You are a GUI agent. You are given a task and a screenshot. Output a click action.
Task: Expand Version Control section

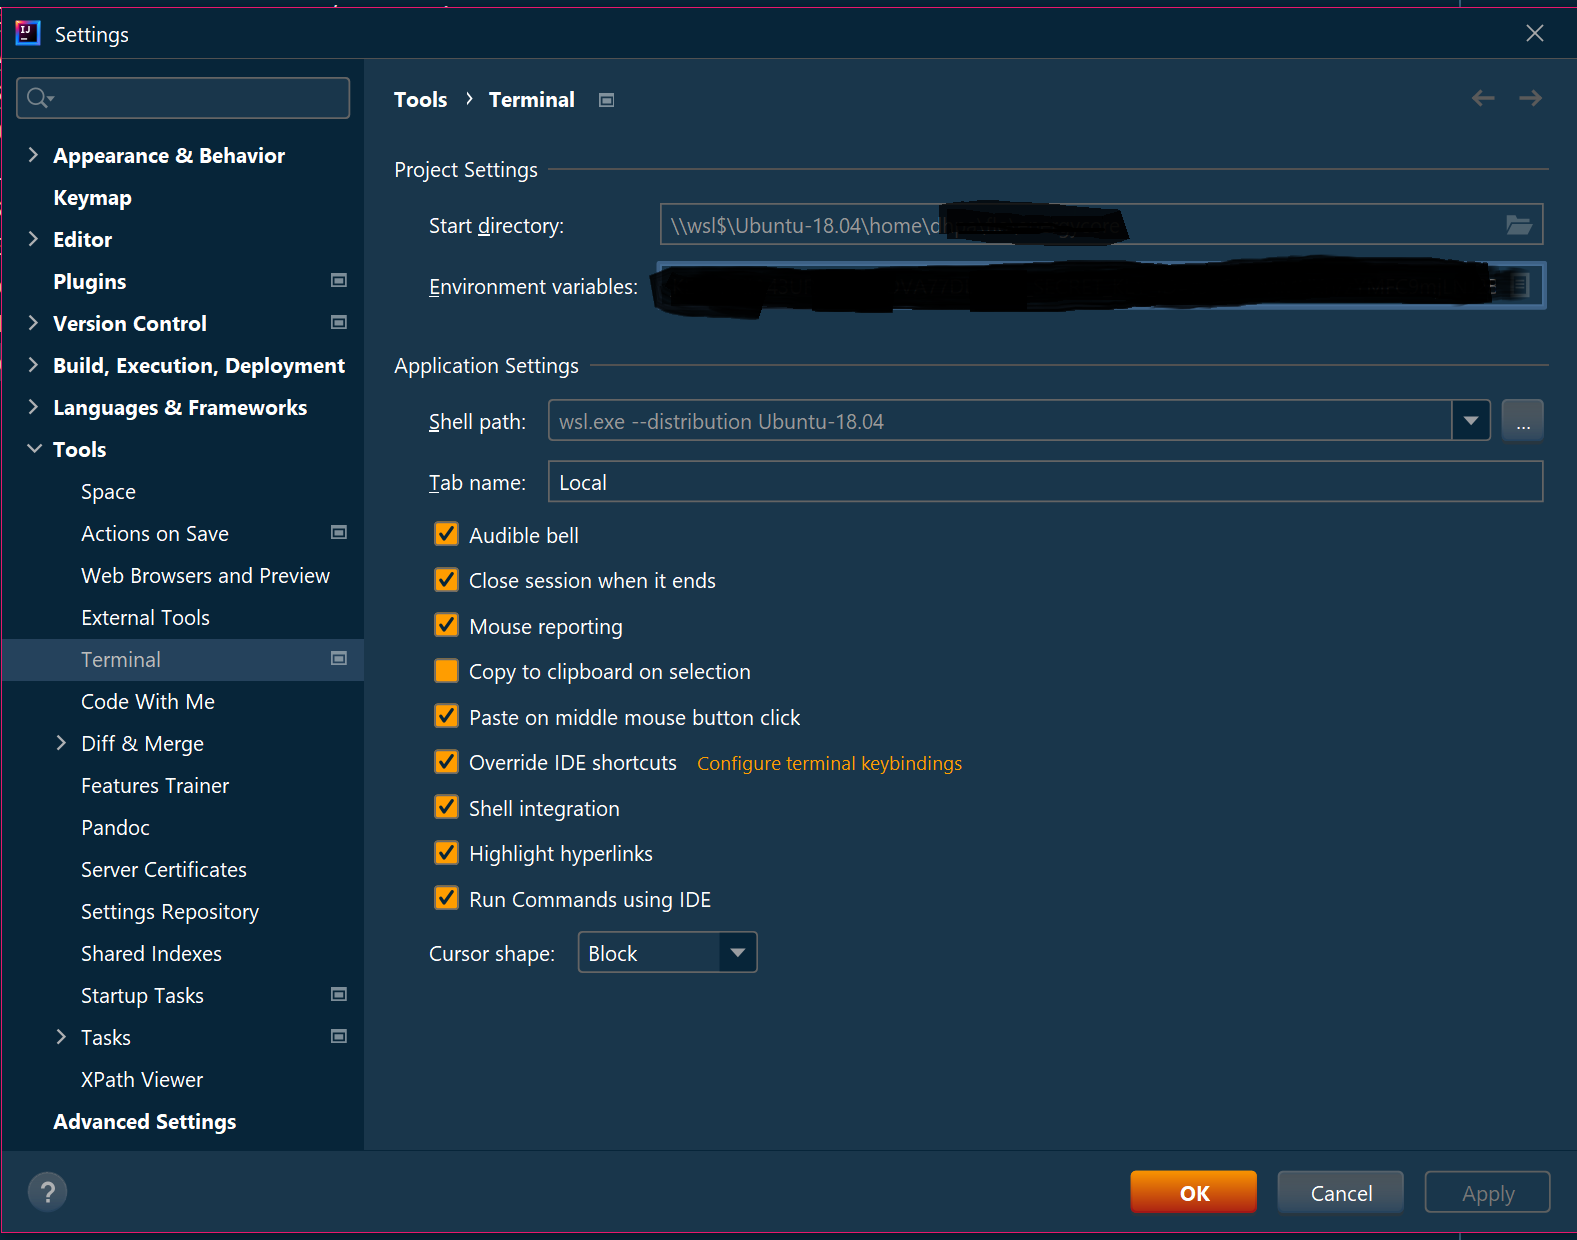click(x=33, y=323)
